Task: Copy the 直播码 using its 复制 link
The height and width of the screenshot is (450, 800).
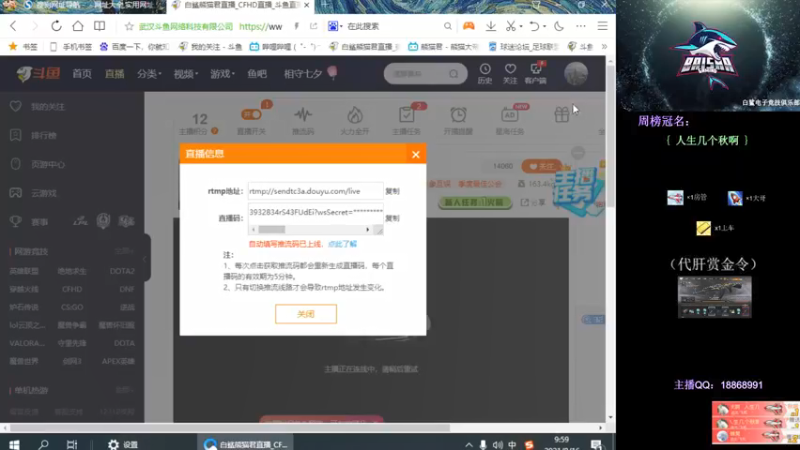Action: click(392, 218)
